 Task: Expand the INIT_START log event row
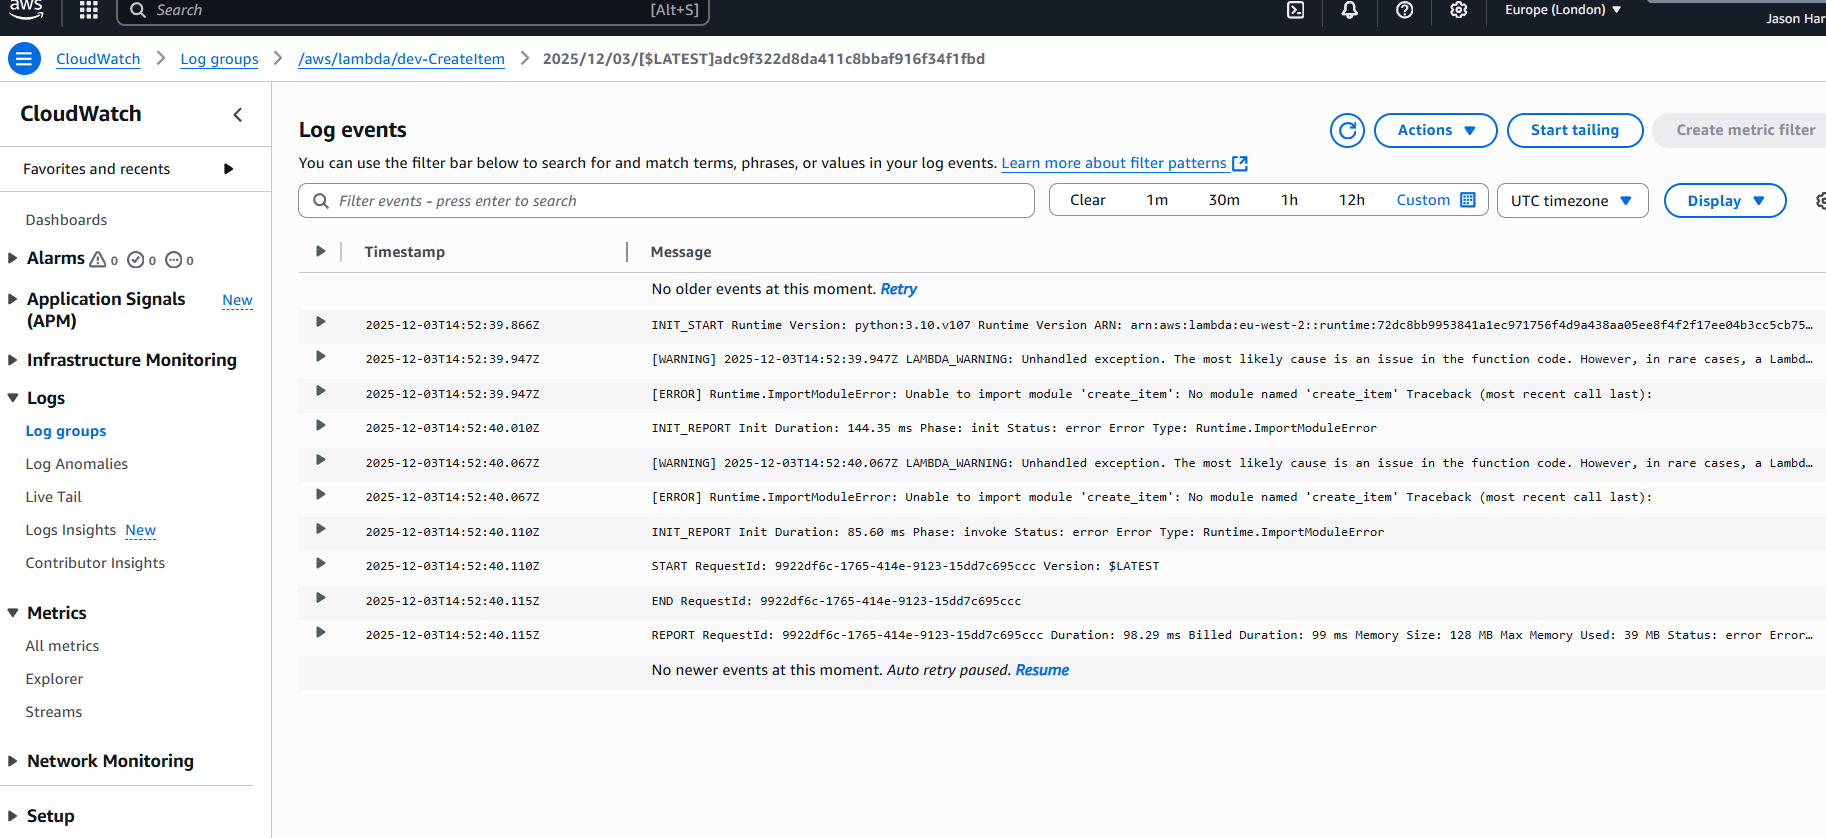coord(320,322)
